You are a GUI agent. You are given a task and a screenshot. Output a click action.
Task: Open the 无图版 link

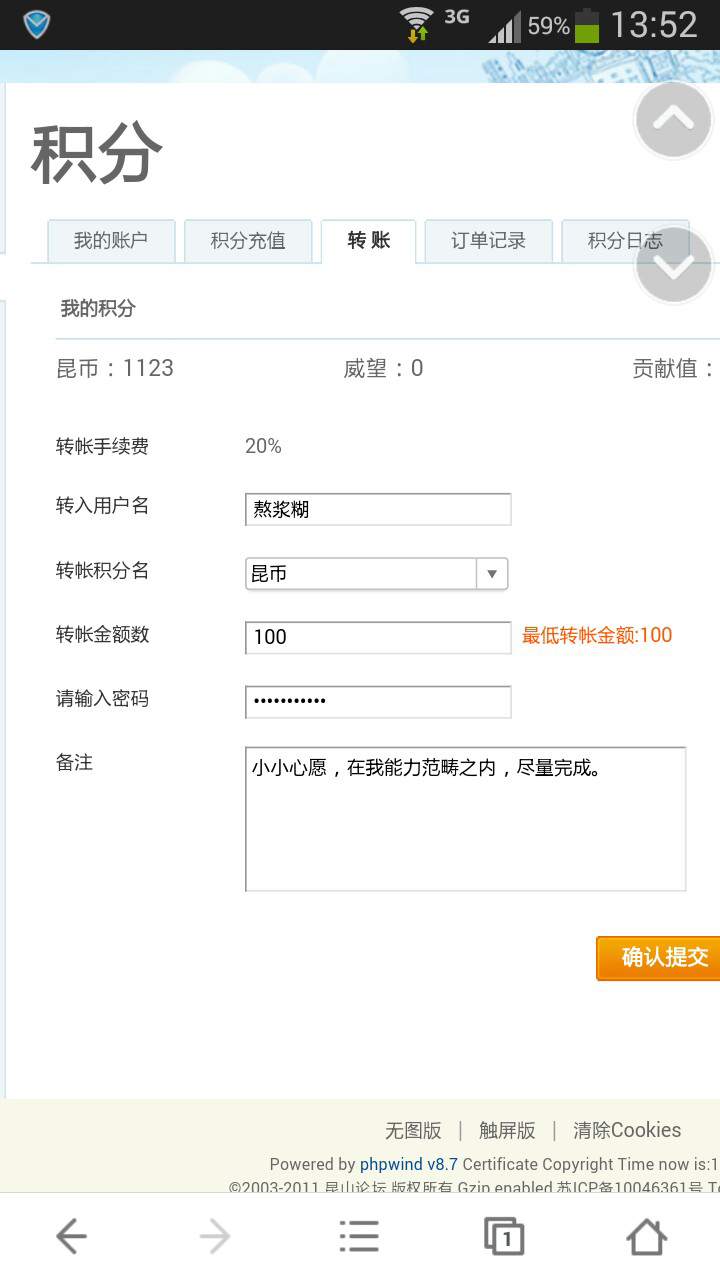click(413, 1130)
